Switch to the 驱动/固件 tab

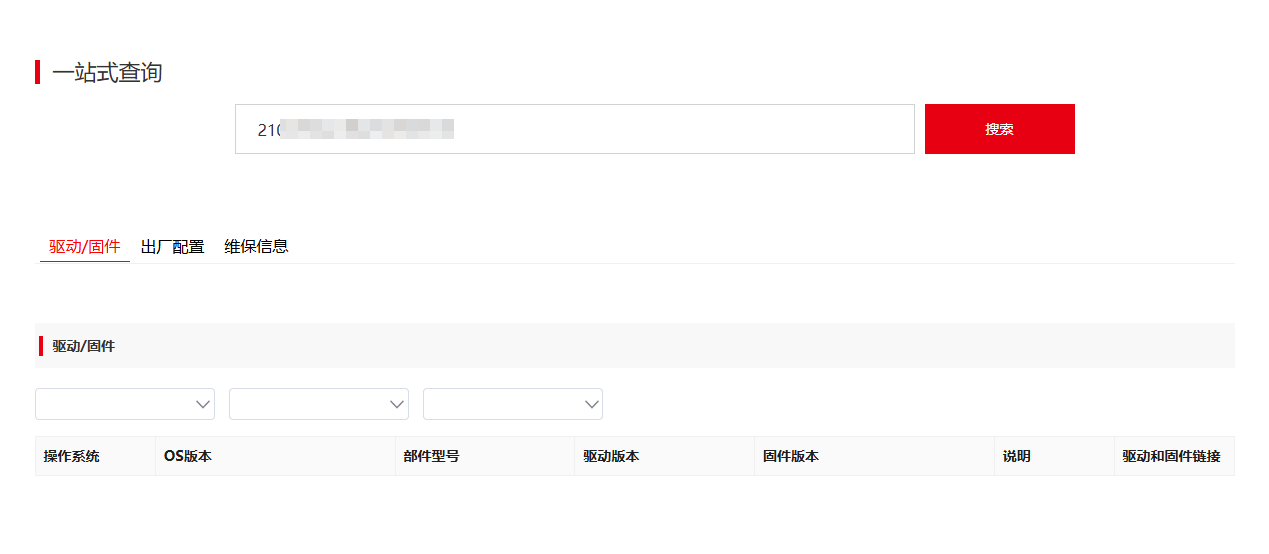click(x=85, y=247)
